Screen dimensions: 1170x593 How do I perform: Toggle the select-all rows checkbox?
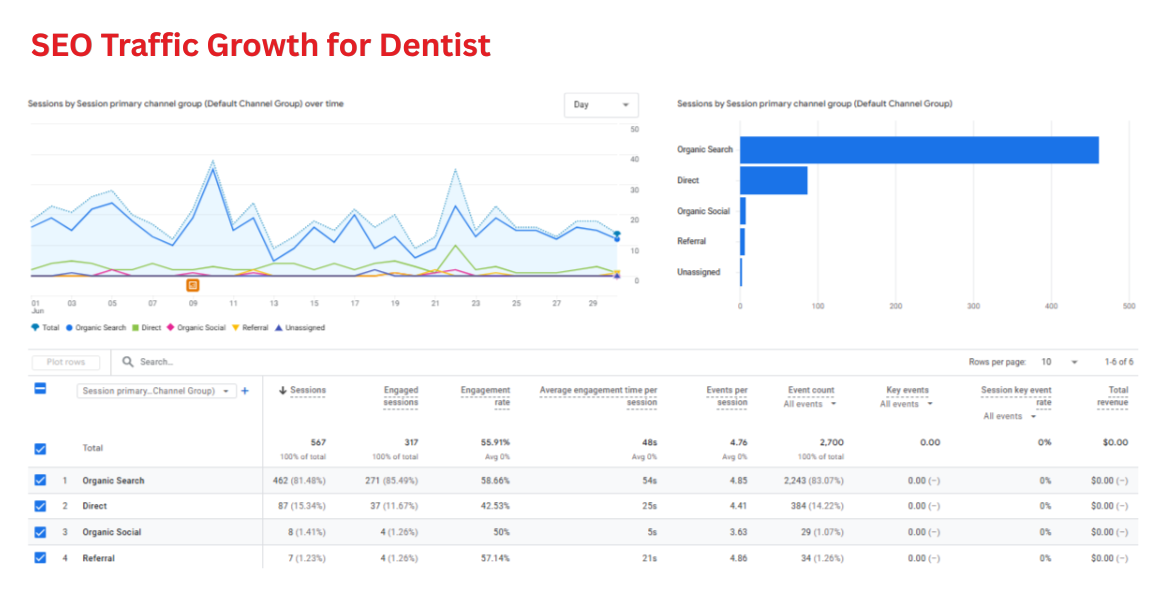[x=41, y=389]
